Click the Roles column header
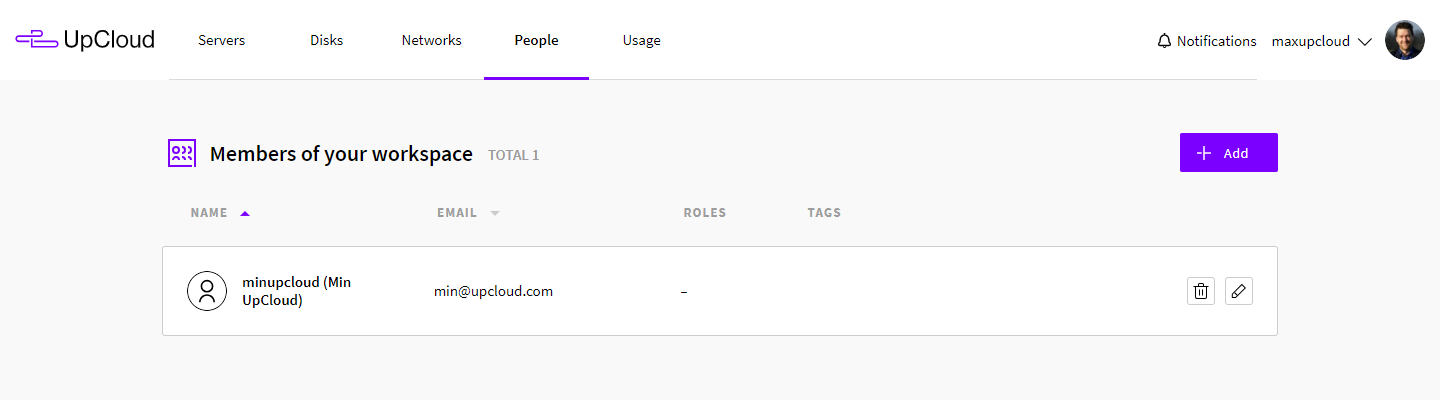 [x=704, y=213]
